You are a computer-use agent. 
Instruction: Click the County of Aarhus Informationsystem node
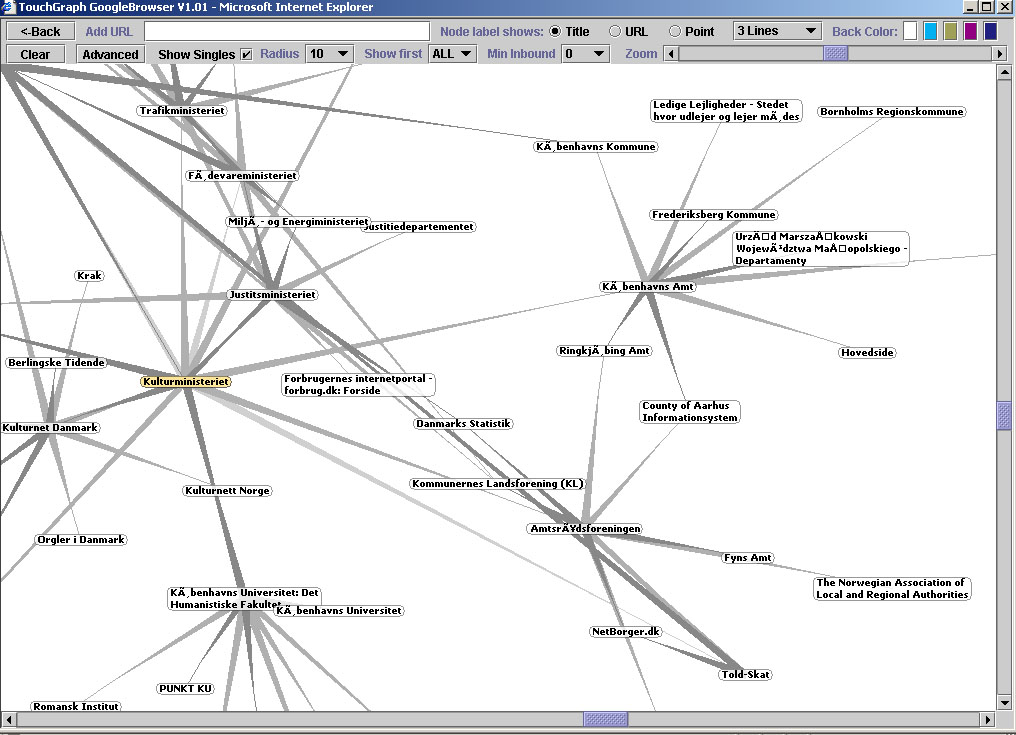pos(689,412)
